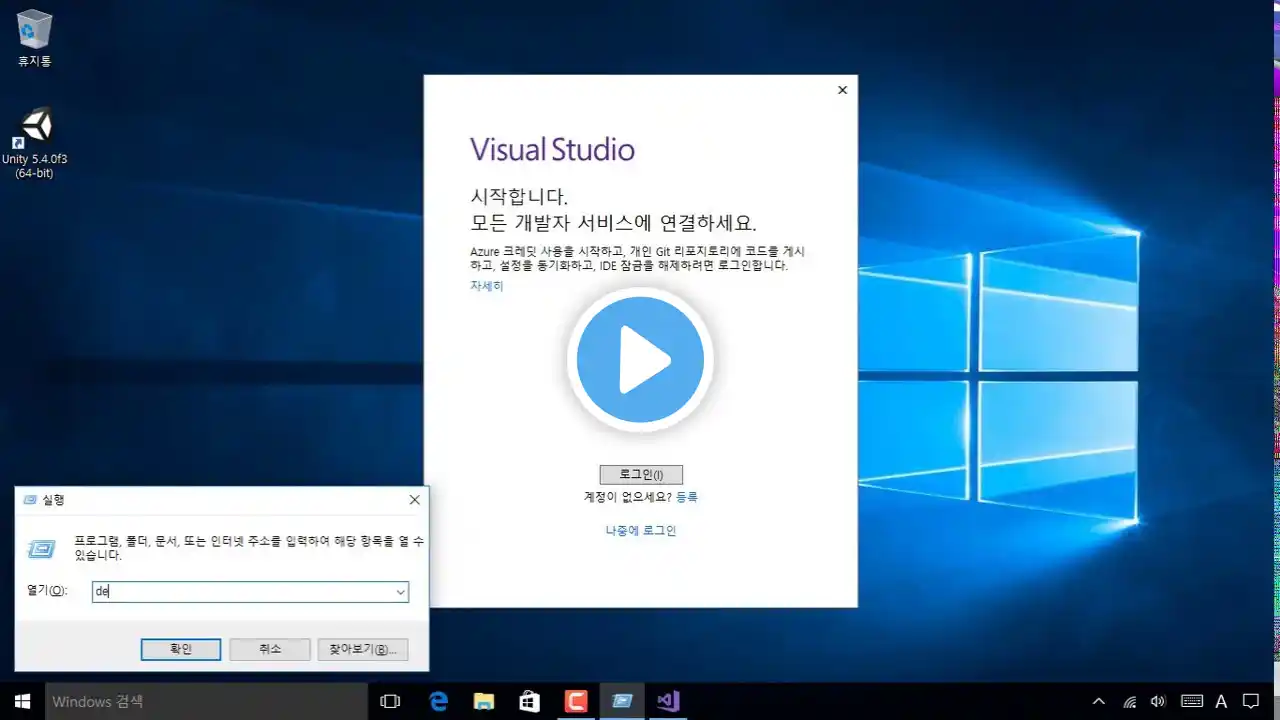Click the Run dialog icon beside its description
This screenshot has height=720, width=1280.
coord(41,549)
